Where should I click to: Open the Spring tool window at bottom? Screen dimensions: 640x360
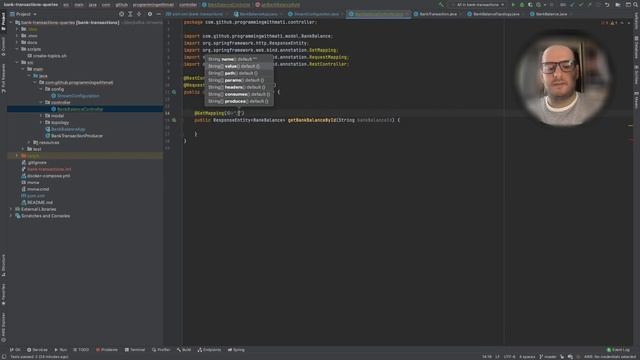(x=236, y=350)
